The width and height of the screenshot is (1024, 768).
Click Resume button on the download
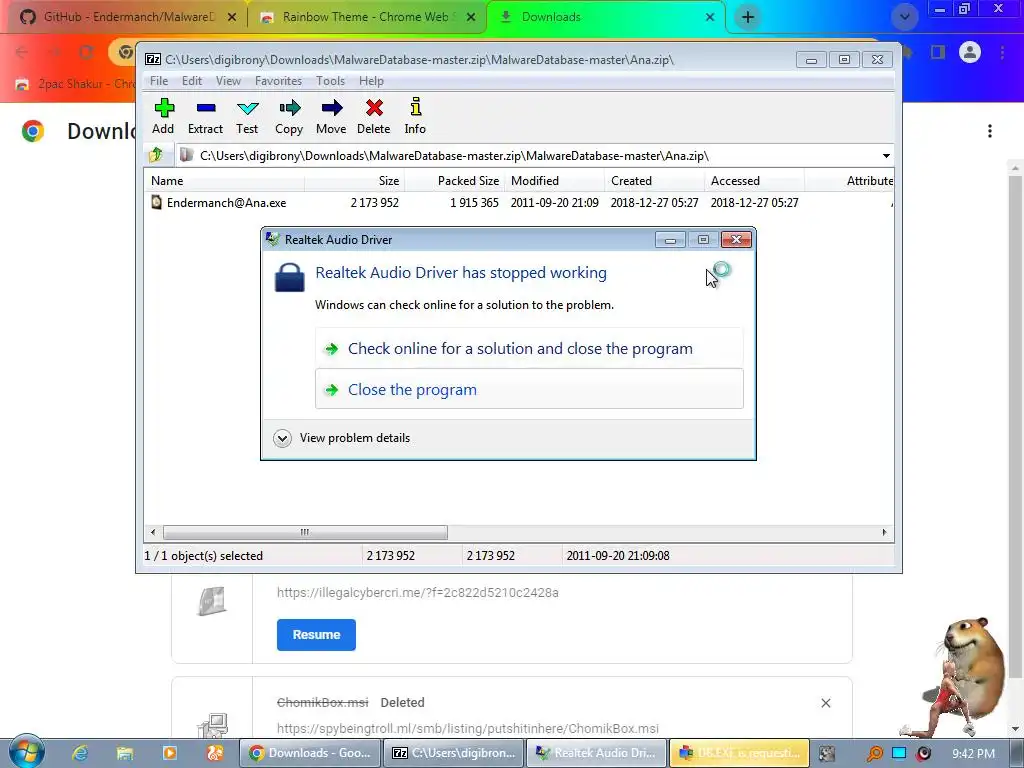[x=316, y=635]
